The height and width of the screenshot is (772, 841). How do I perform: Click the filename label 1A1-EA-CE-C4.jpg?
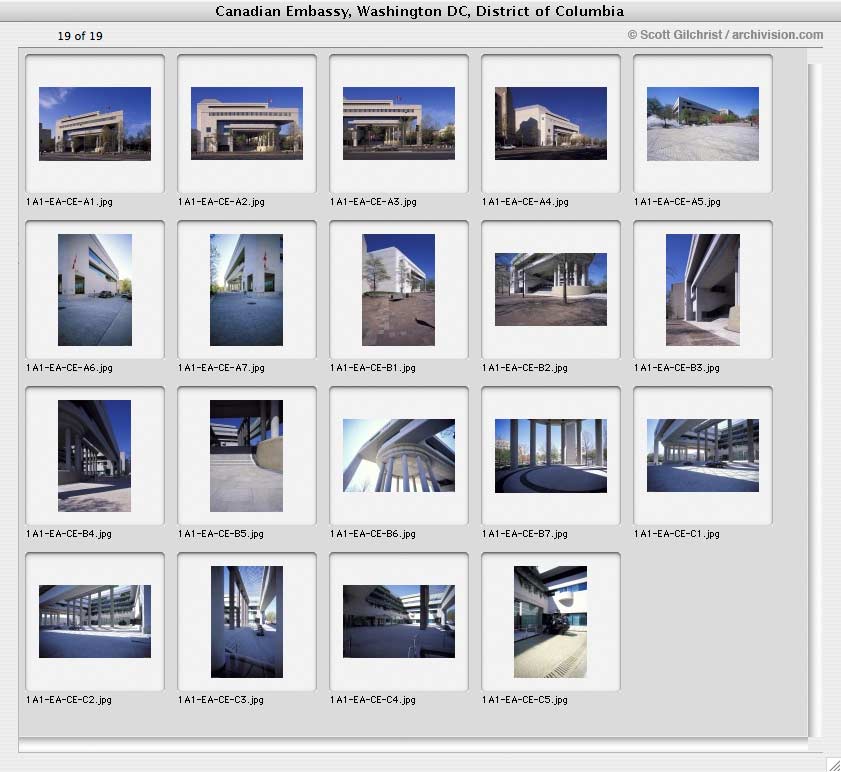click(373, 700)
